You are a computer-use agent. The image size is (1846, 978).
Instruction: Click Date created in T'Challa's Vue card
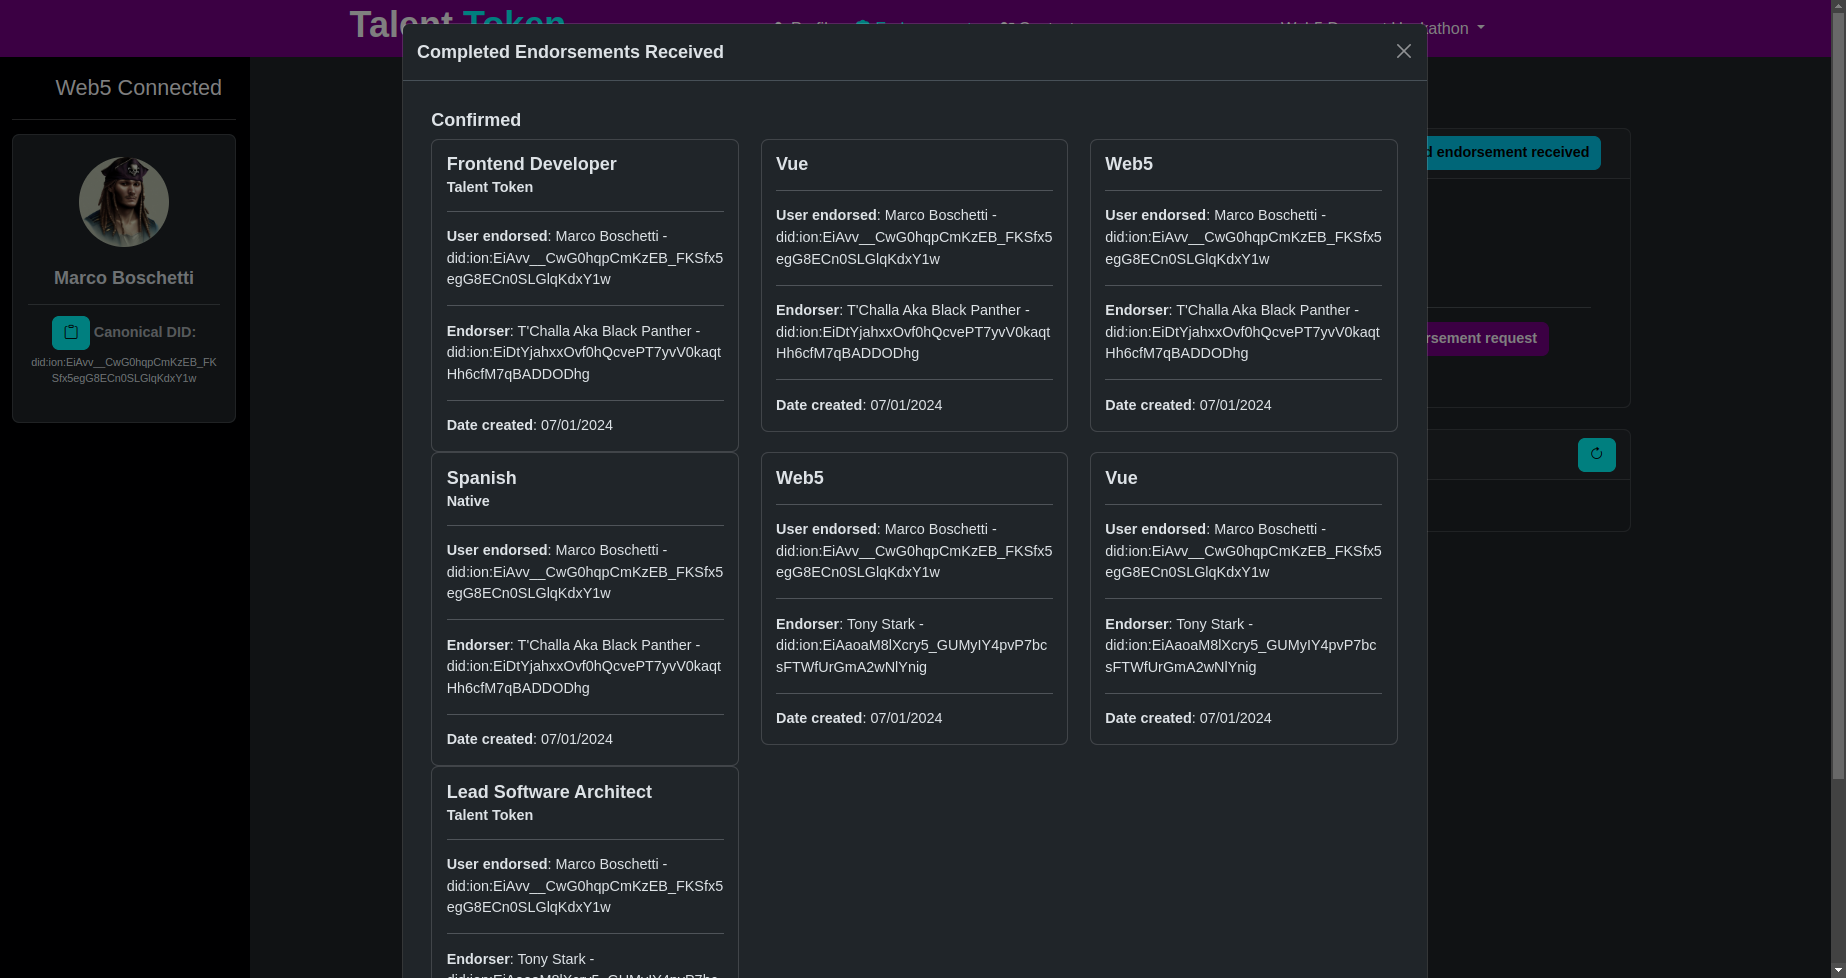click(859, 405)
